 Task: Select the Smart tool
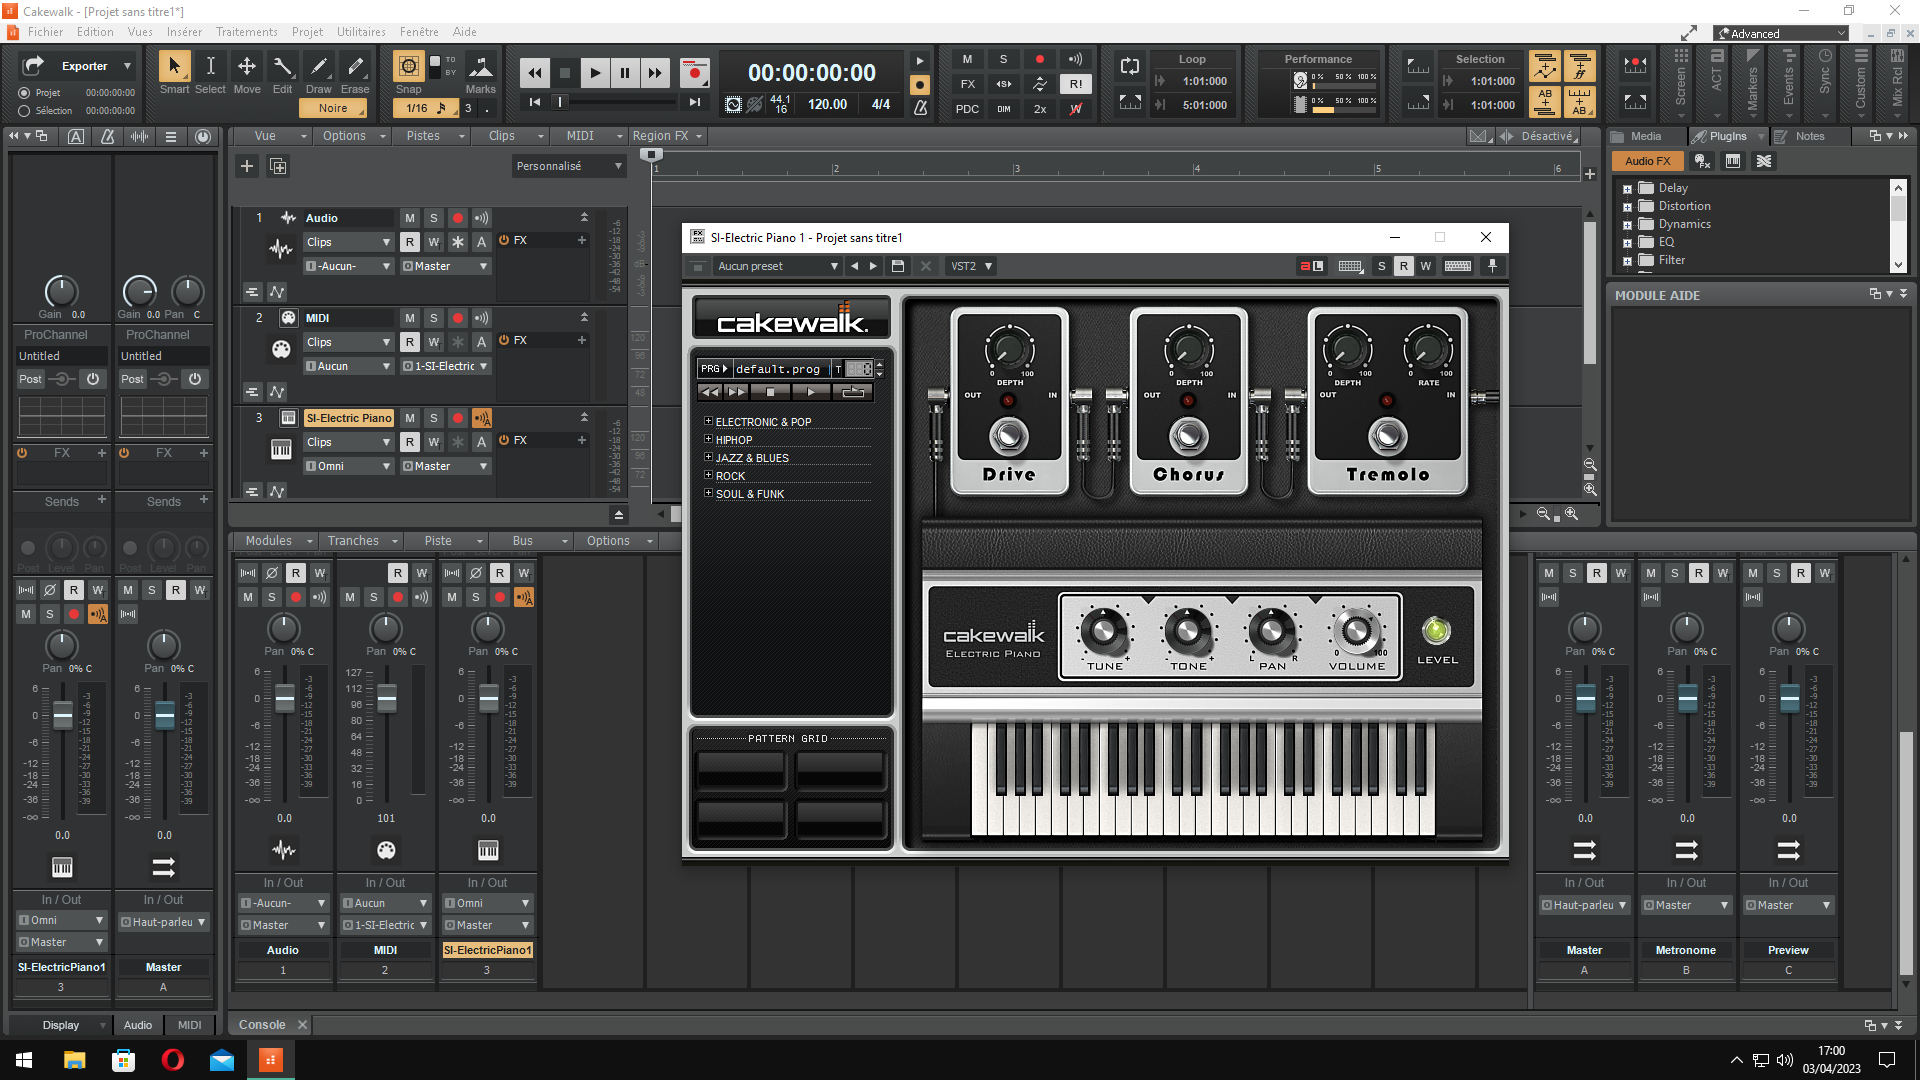coord(174,67)
